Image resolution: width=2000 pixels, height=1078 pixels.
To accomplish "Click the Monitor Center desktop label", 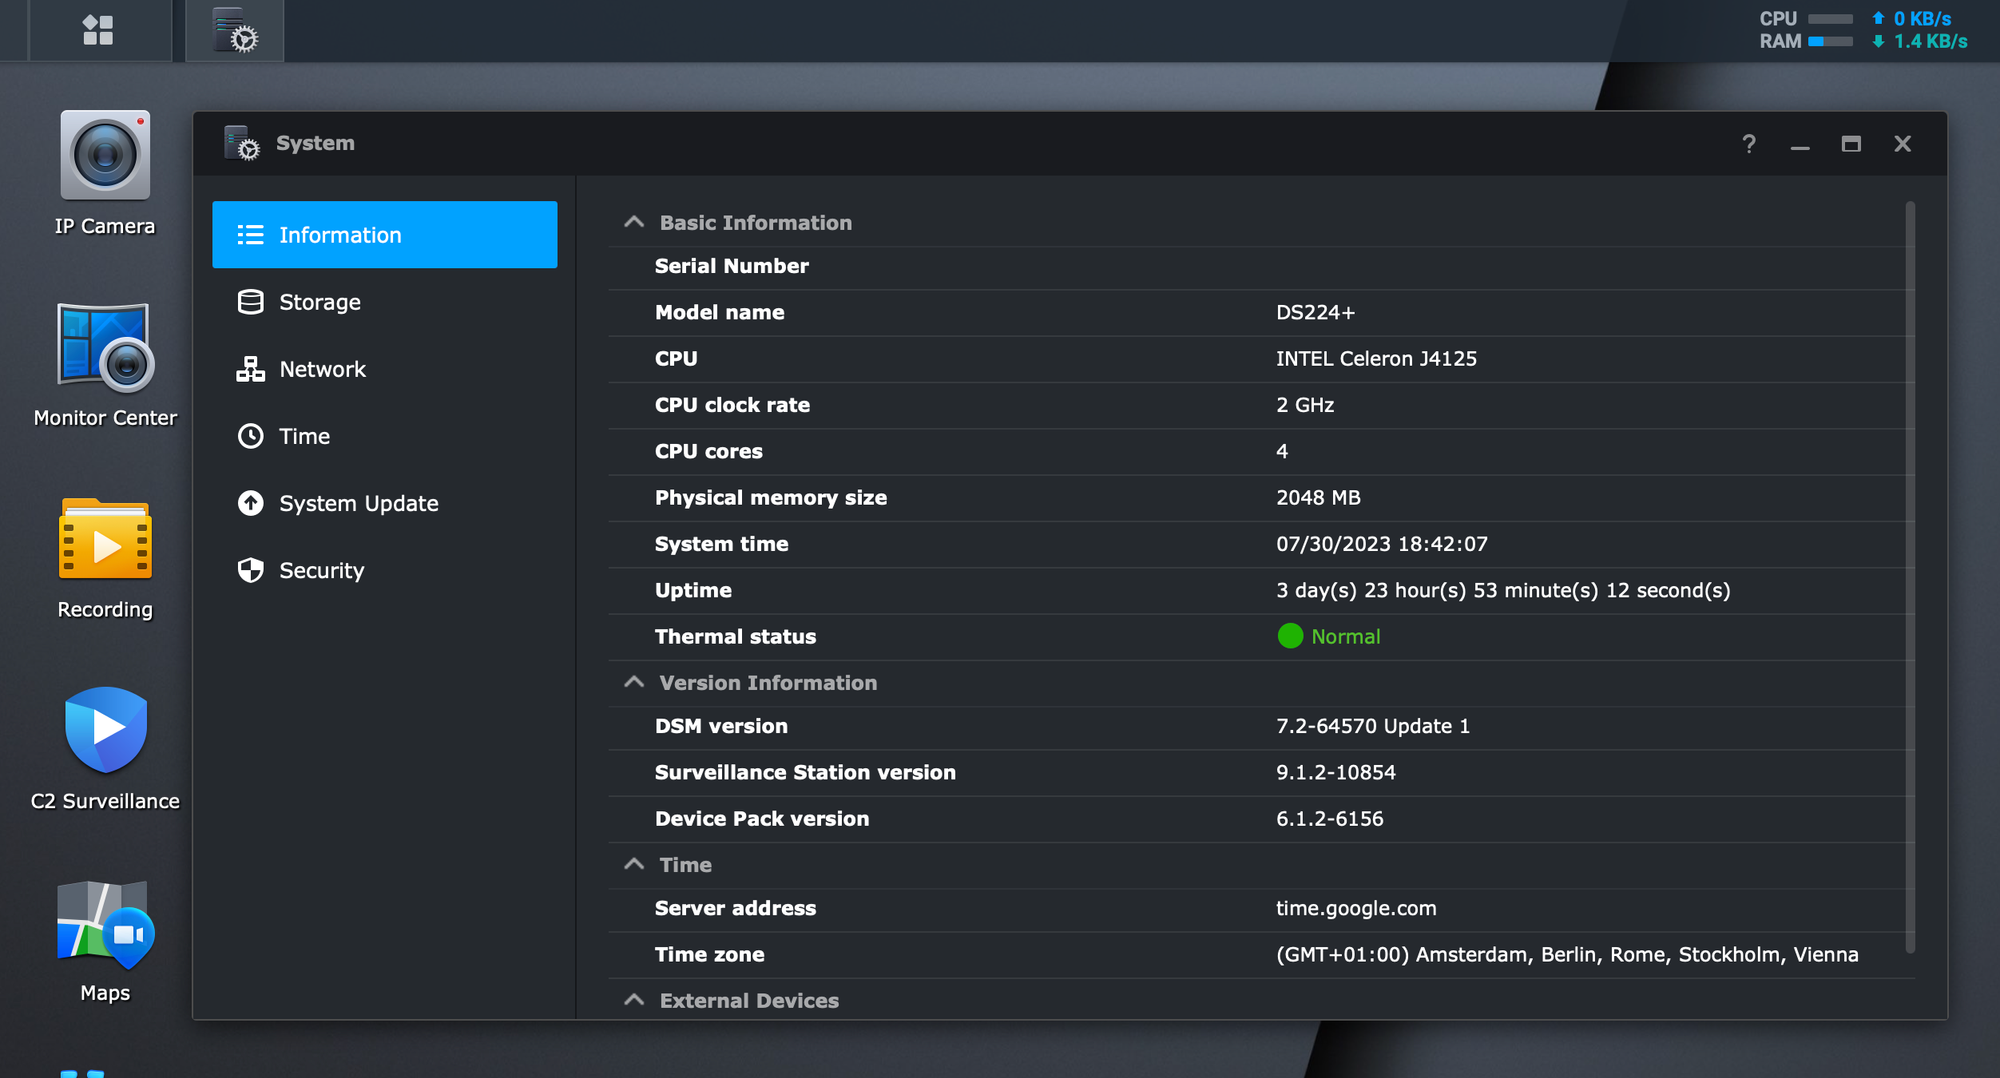I will pyautogui.click(x=105, y=418).
